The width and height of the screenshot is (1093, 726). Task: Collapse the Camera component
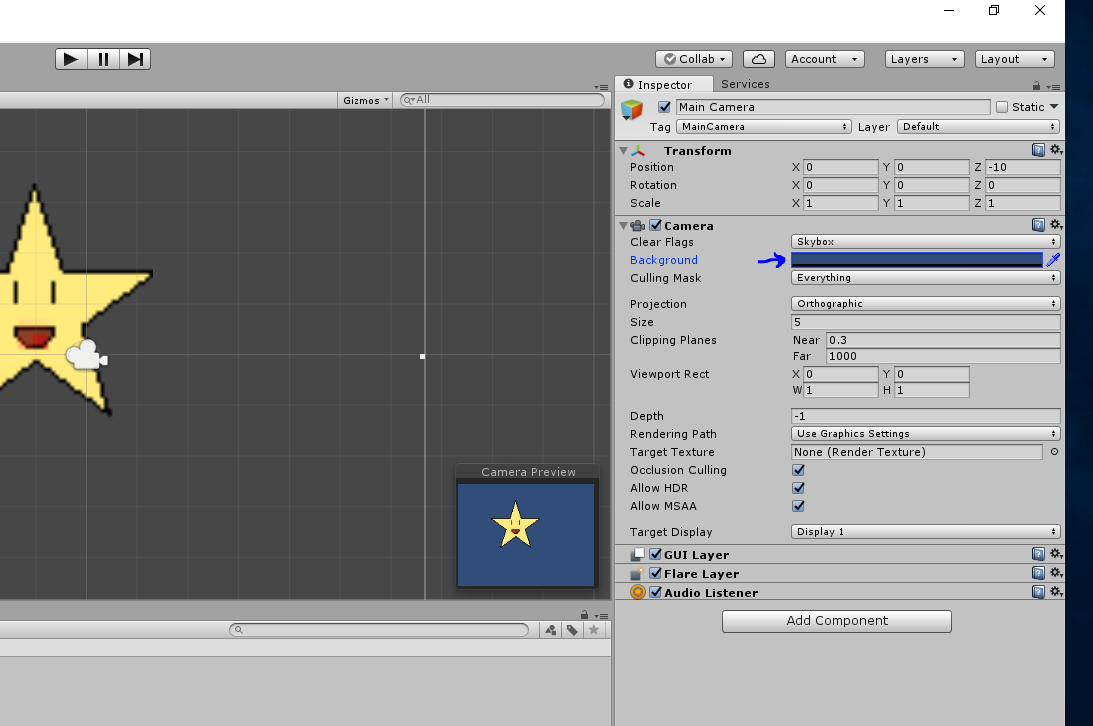coord(623,225)
